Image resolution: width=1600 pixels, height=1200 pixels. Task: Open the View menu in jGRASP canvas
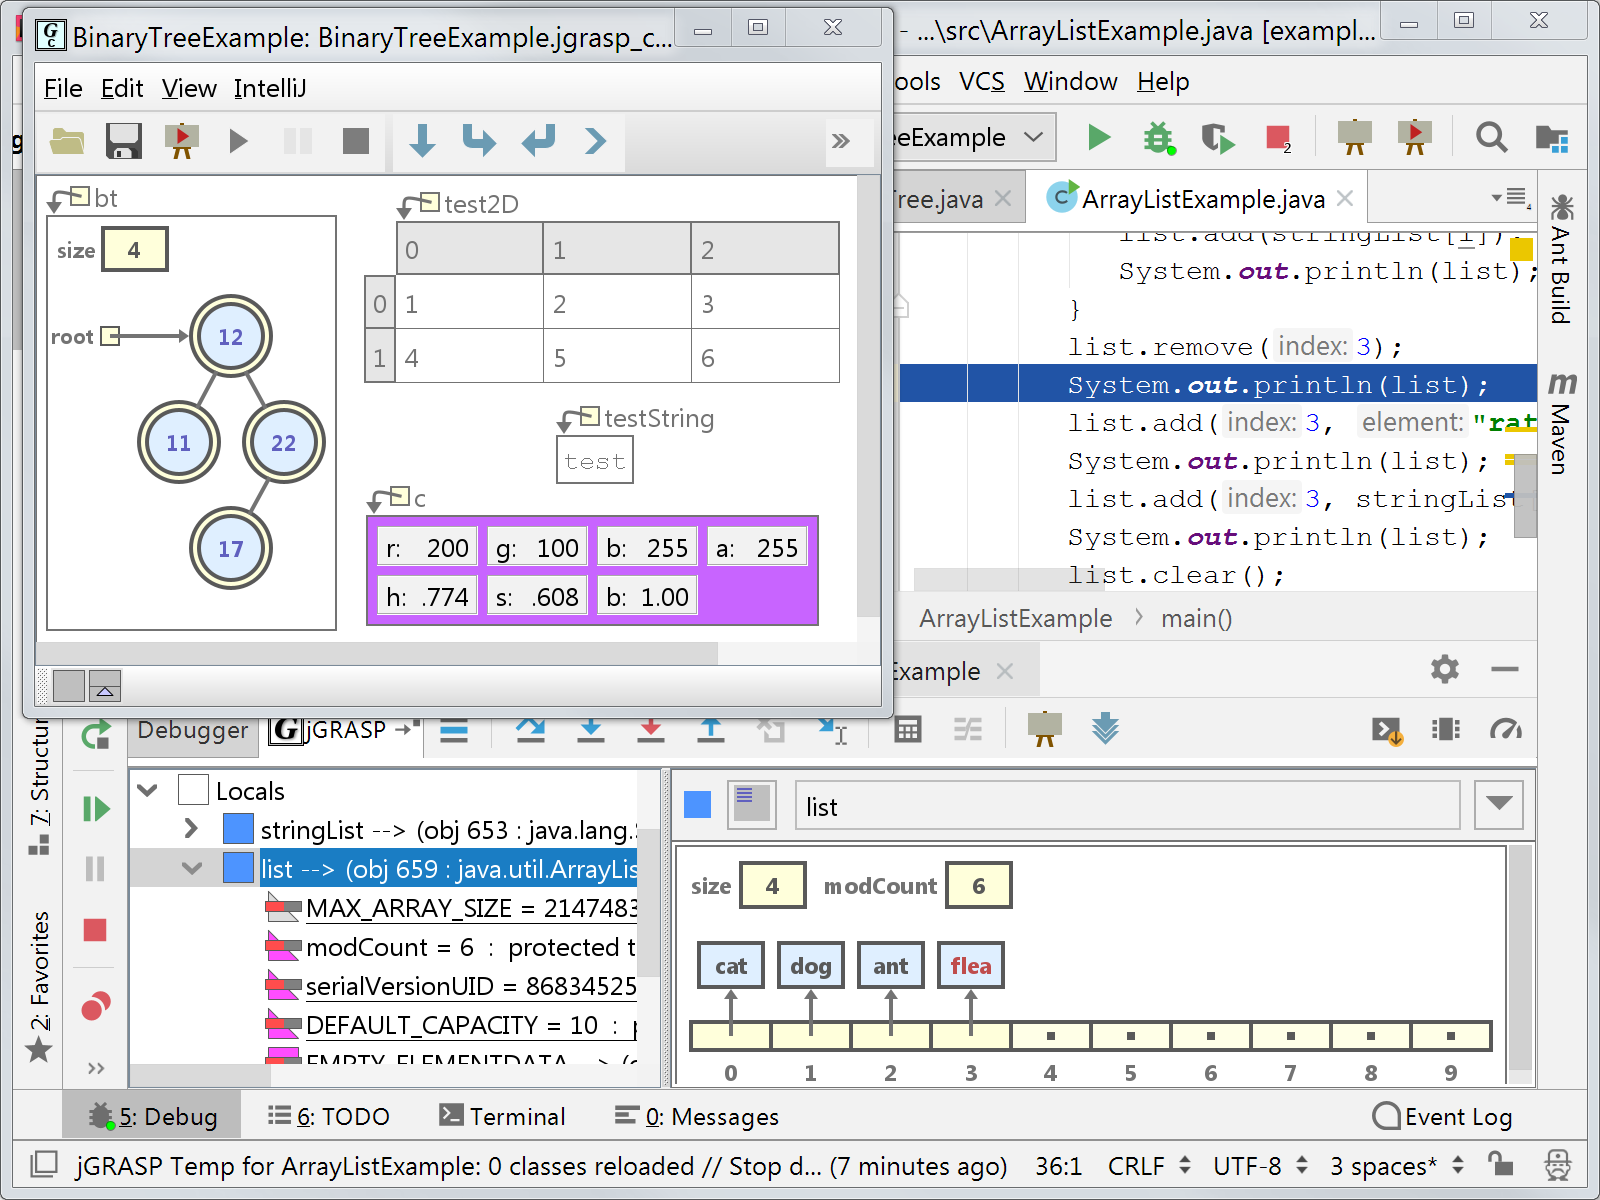tap(189, 89)
